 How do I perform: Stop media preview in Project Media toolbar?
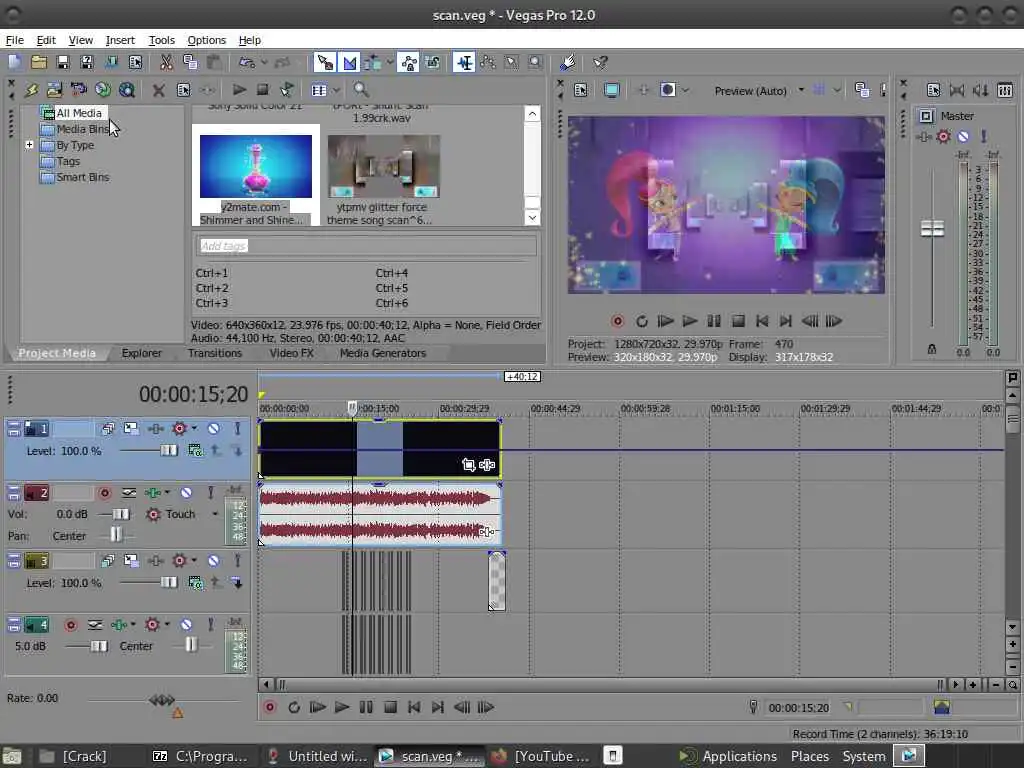(263, 89)
